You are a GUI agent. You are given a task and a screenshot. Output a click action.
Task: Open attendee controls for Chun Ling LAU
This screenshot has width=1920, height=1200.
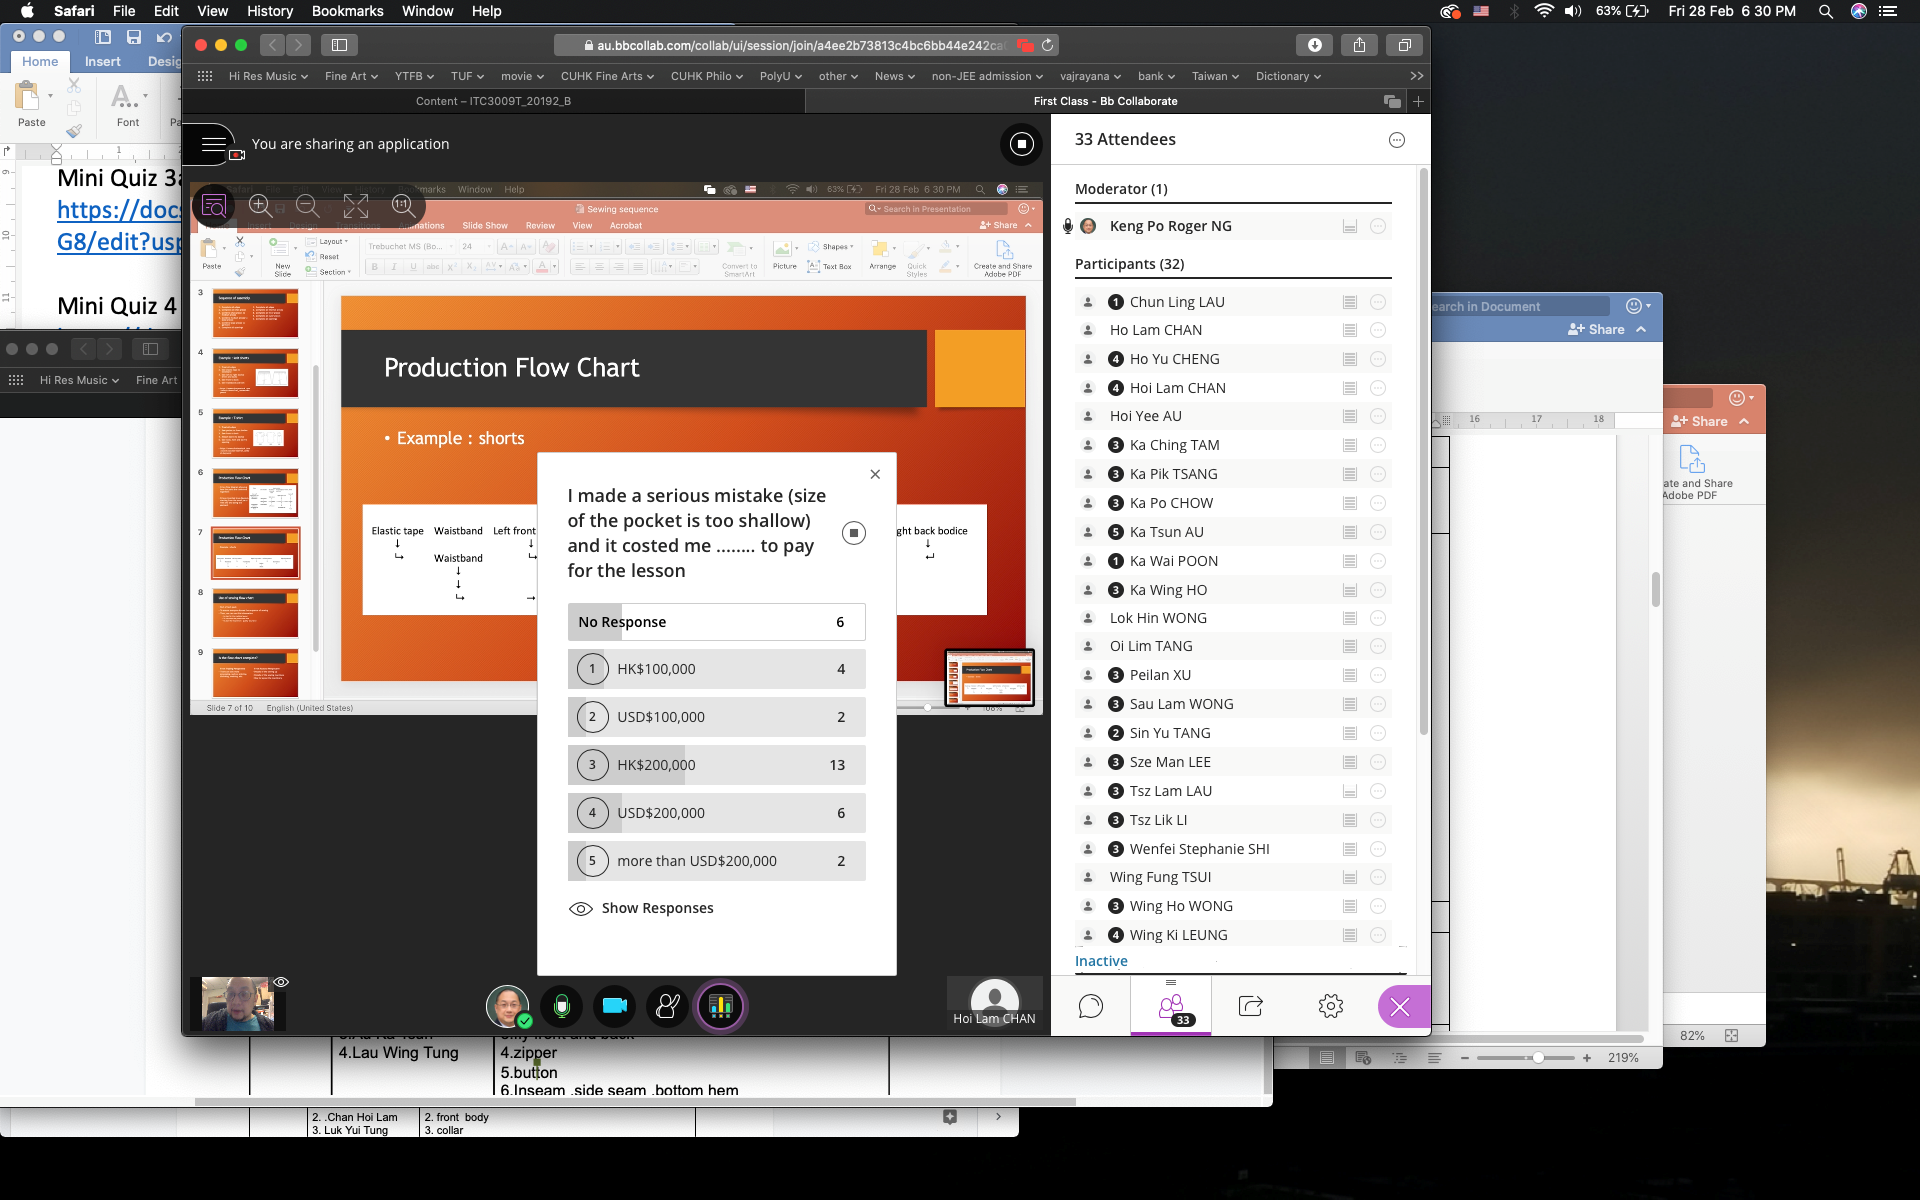pyautogui.click(x=1377, y=302)
